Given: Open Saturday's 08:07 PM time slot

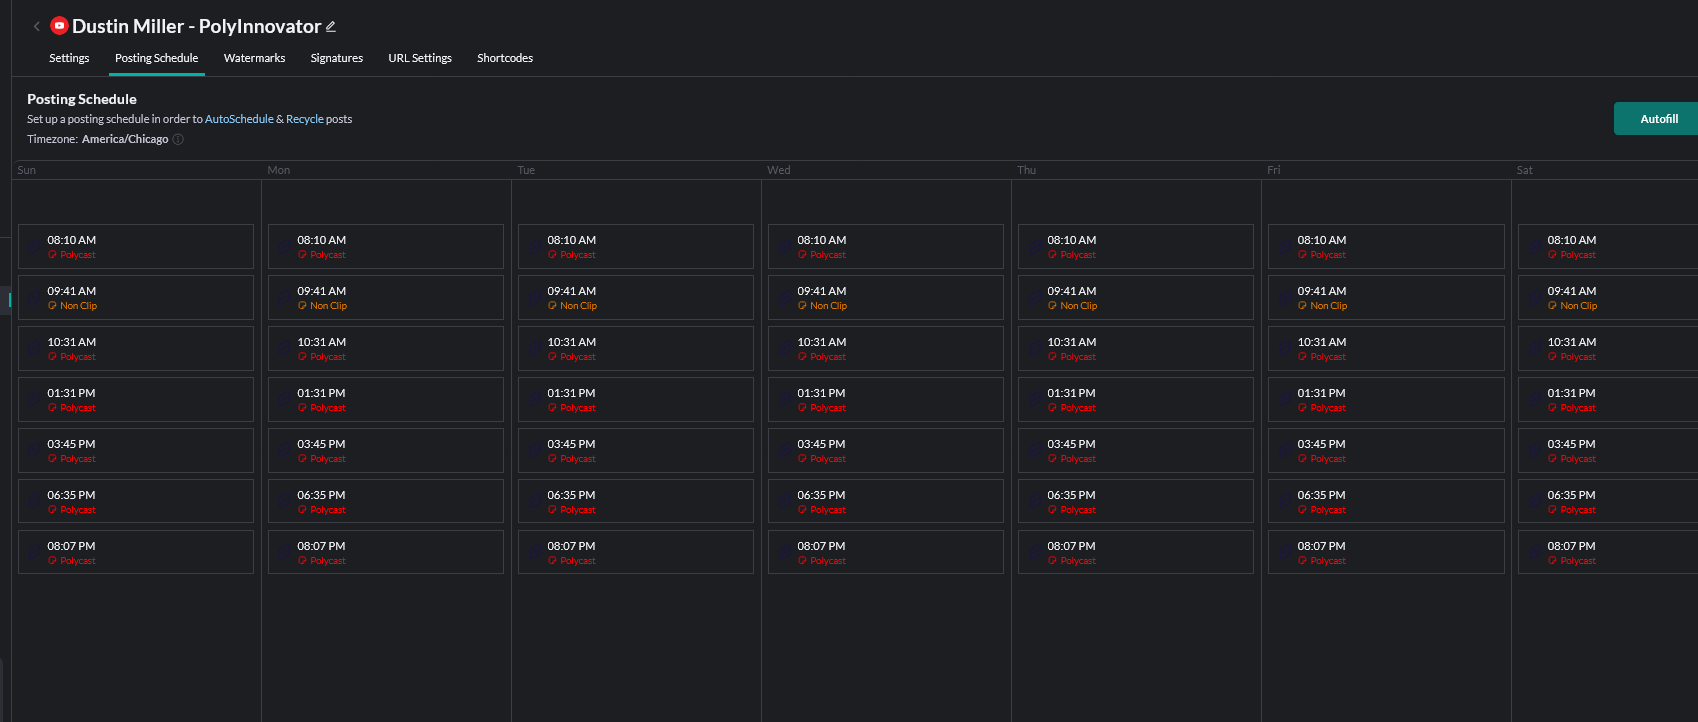Looking at the screenshot, I should [x=1606, y=552].
